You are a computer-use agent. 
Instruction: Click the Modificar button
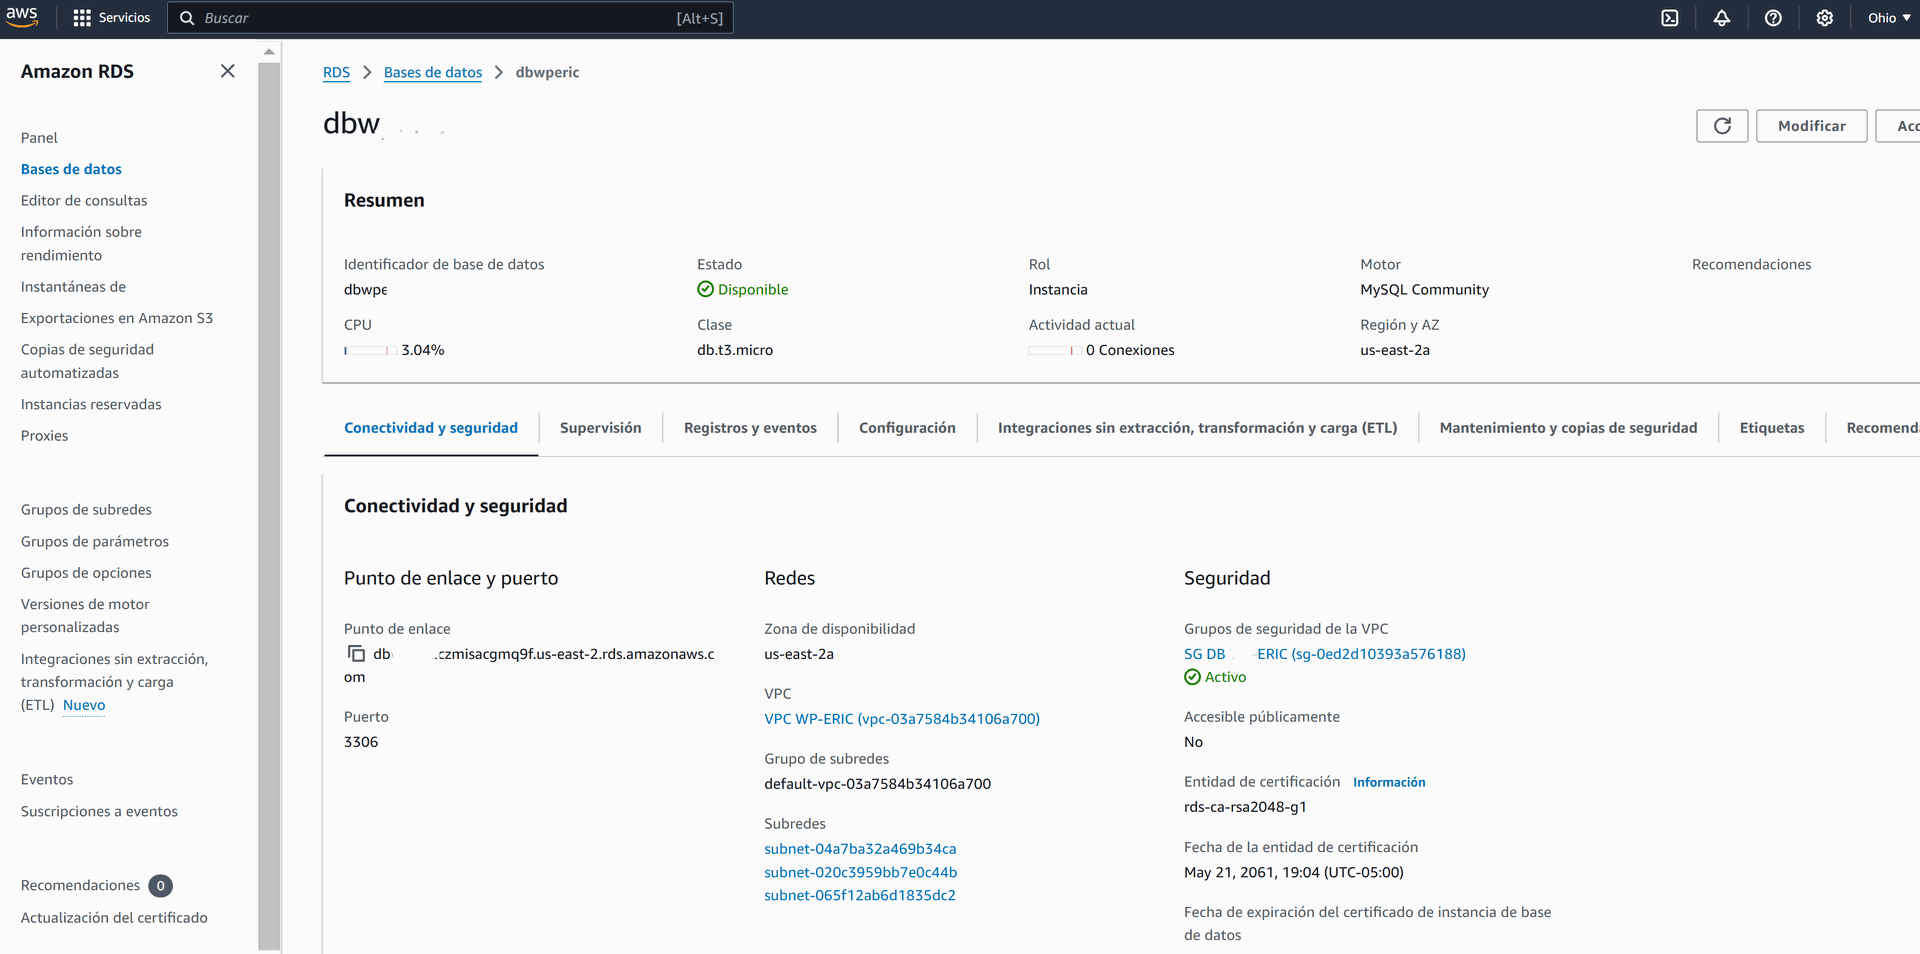point(1811,126)
